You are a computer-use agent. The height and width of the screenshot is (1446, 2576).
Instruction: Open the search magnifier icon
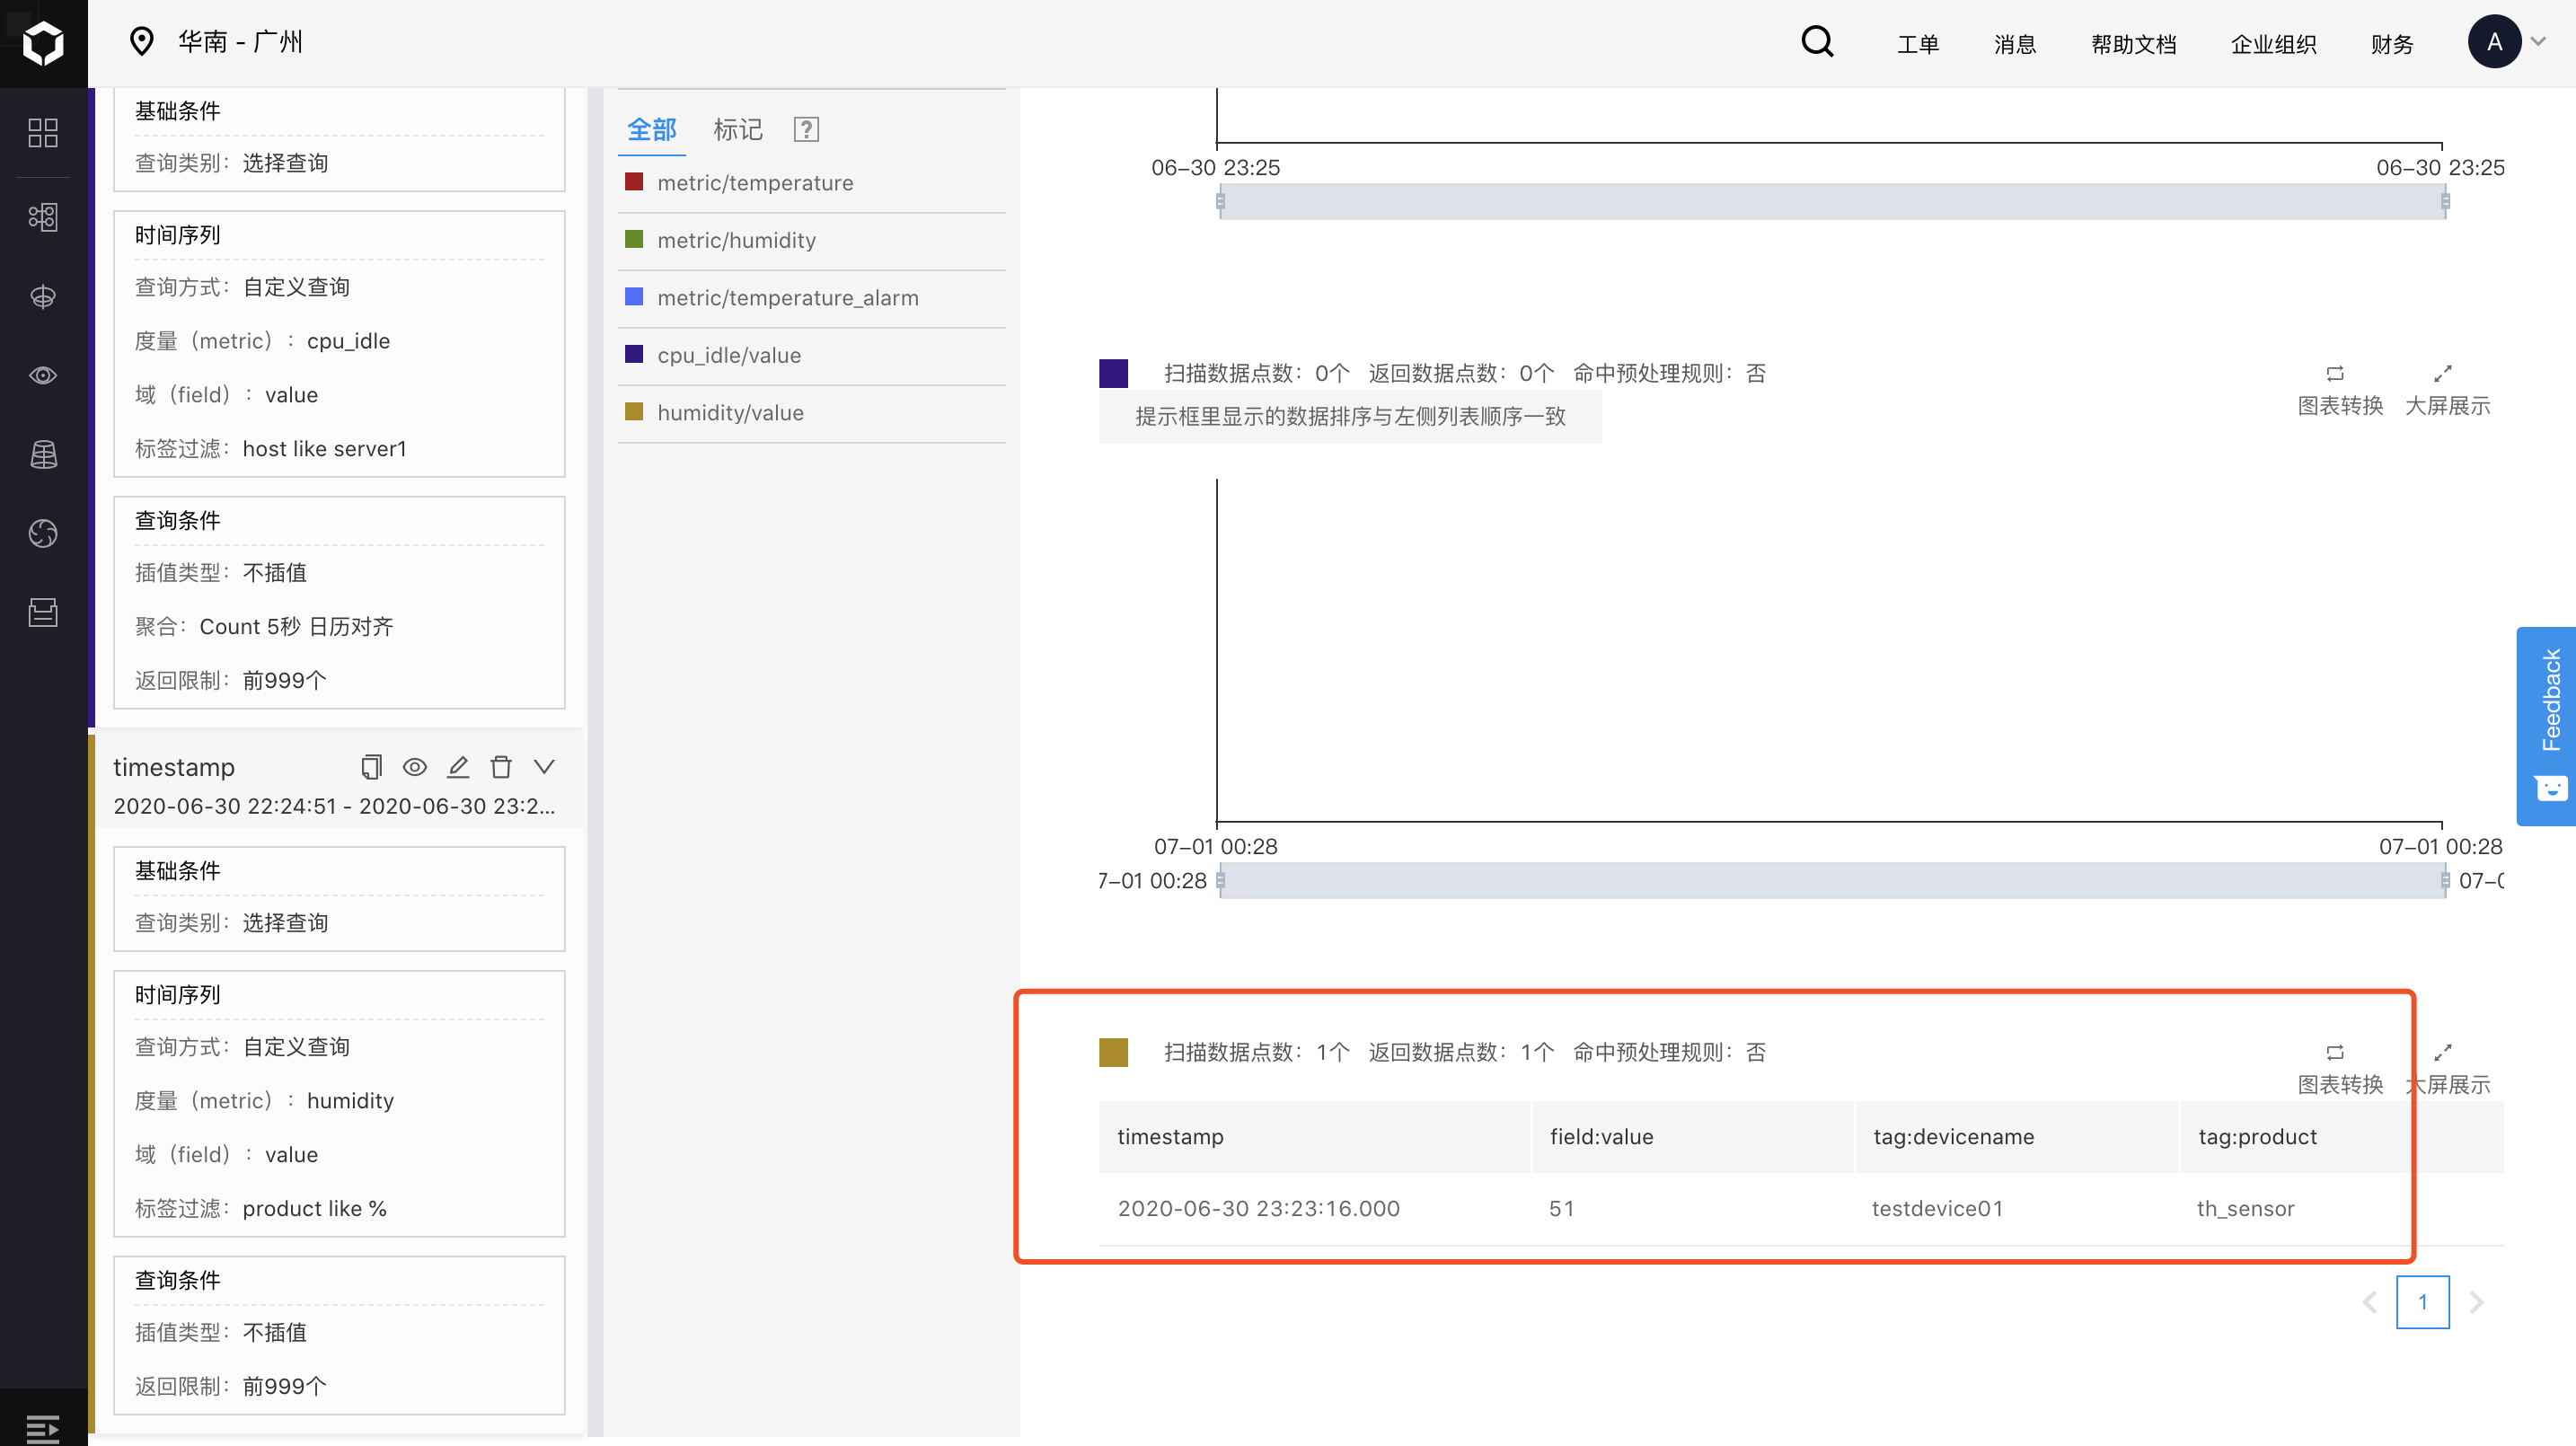click(x=1817, y=42)
